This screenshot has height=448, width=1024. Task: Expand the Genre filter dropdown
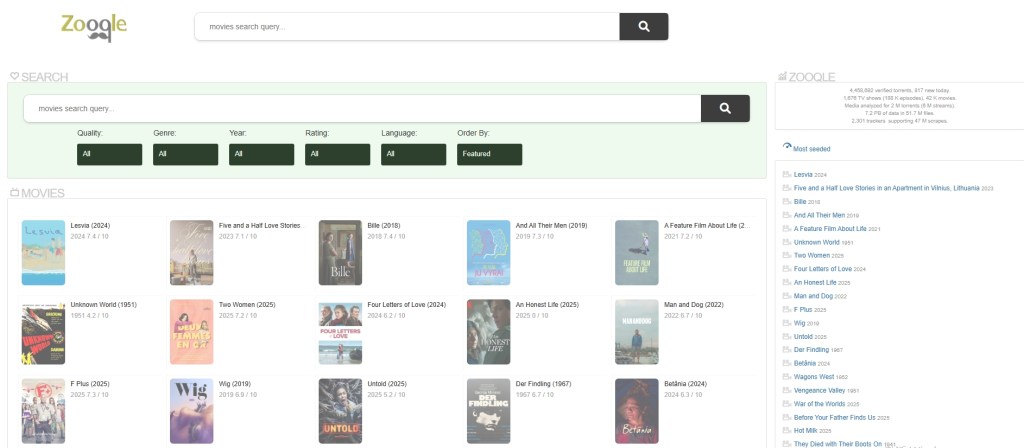click(185, 154)
